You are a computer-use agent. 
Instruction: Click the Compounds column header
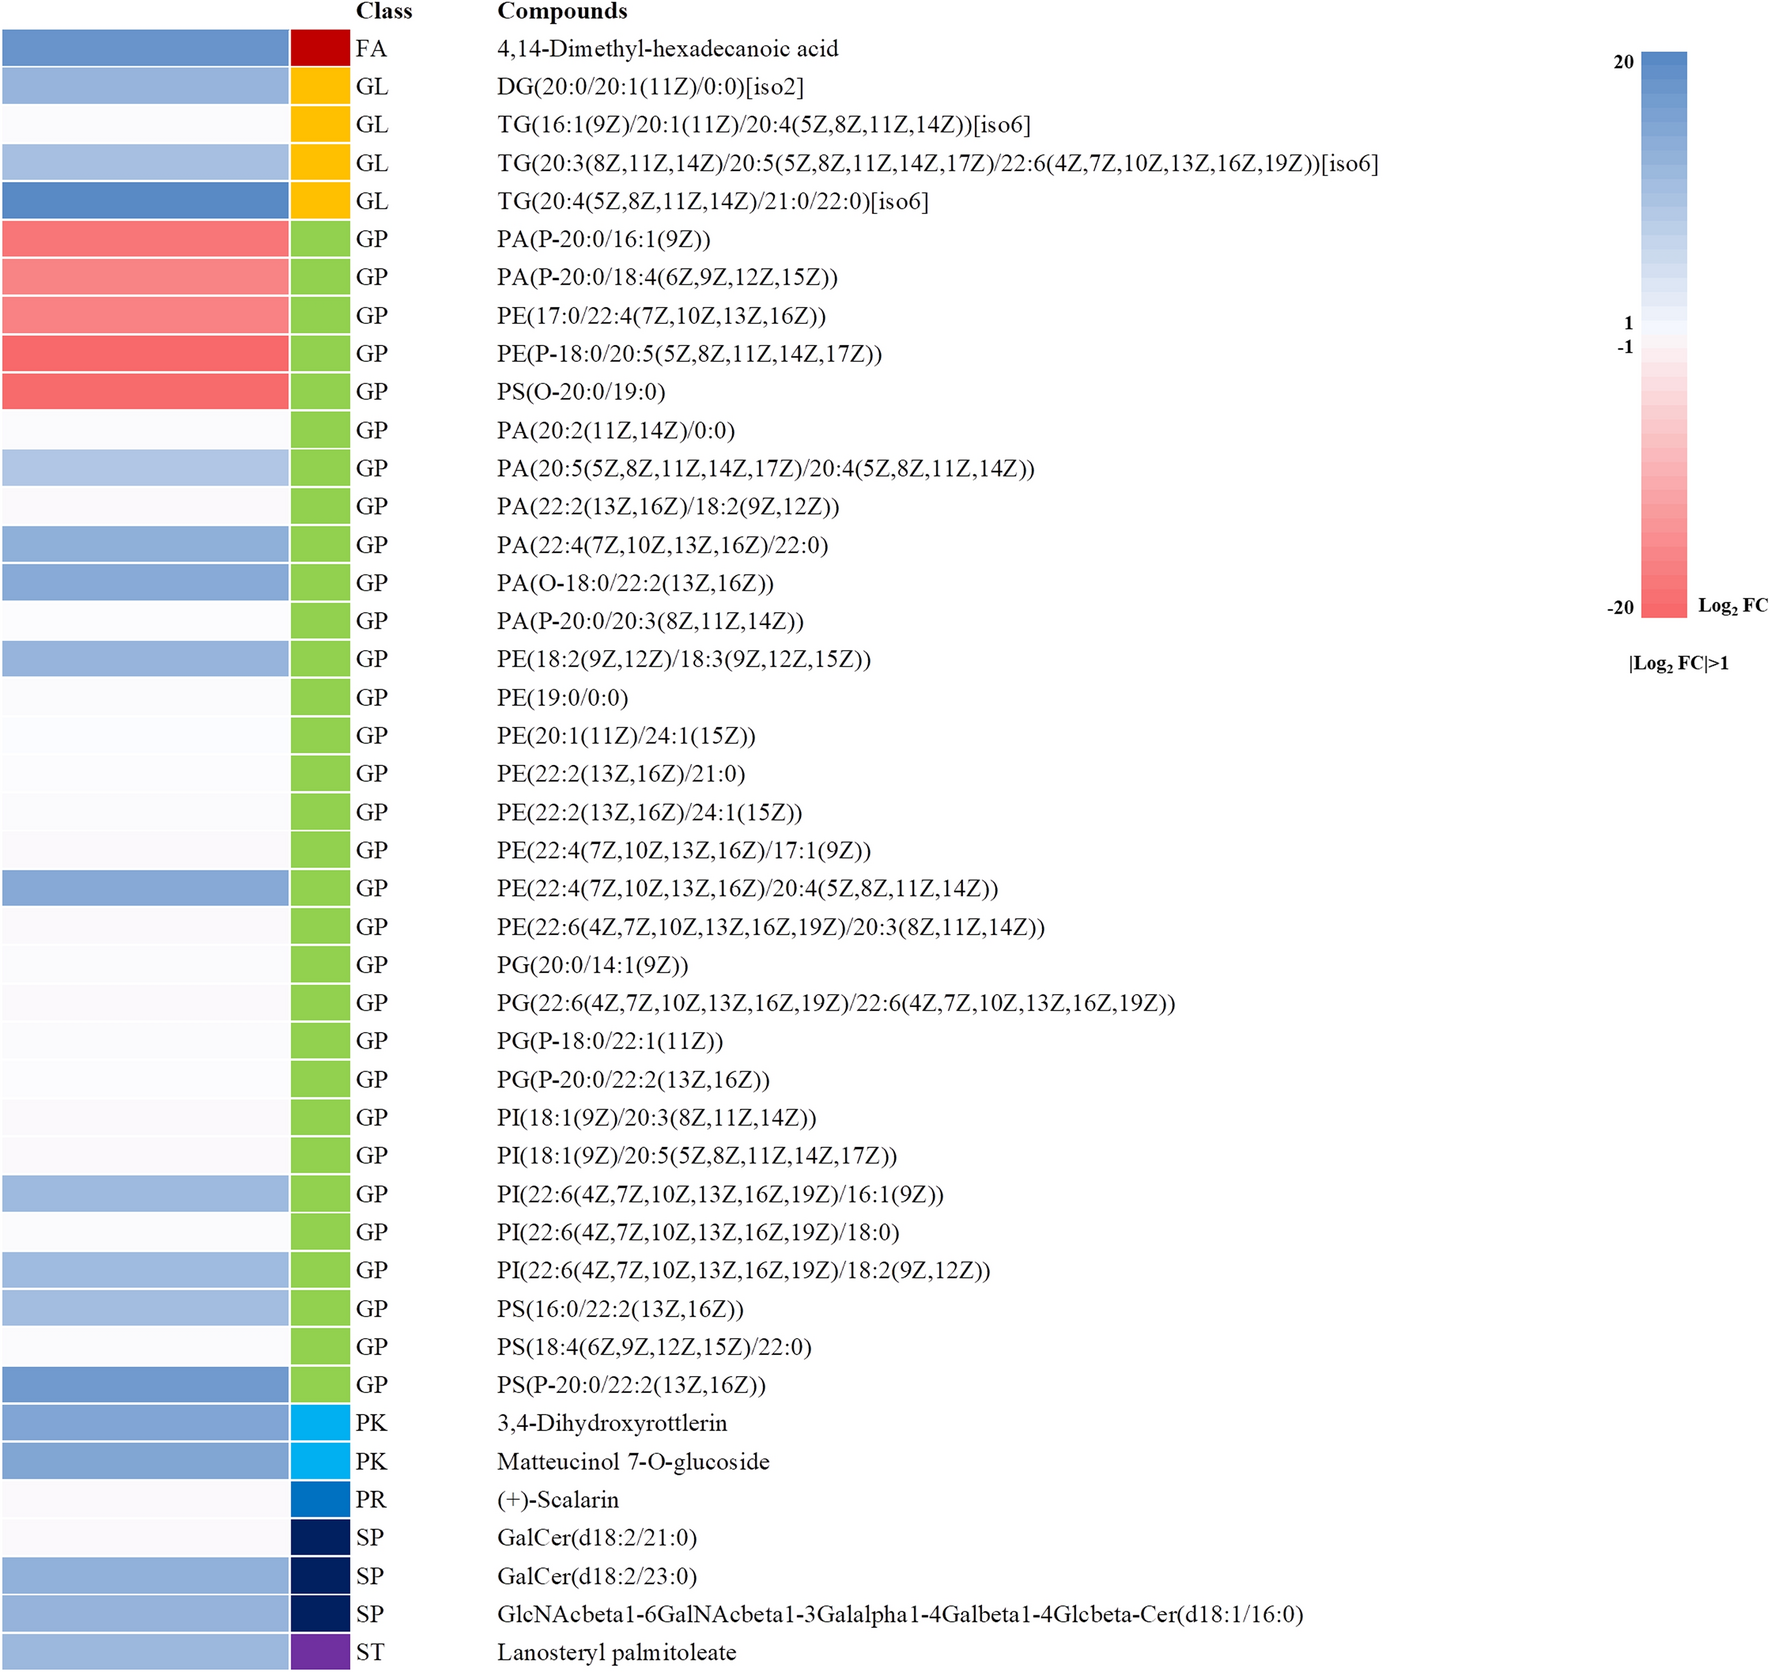click(x=562, y=11)
